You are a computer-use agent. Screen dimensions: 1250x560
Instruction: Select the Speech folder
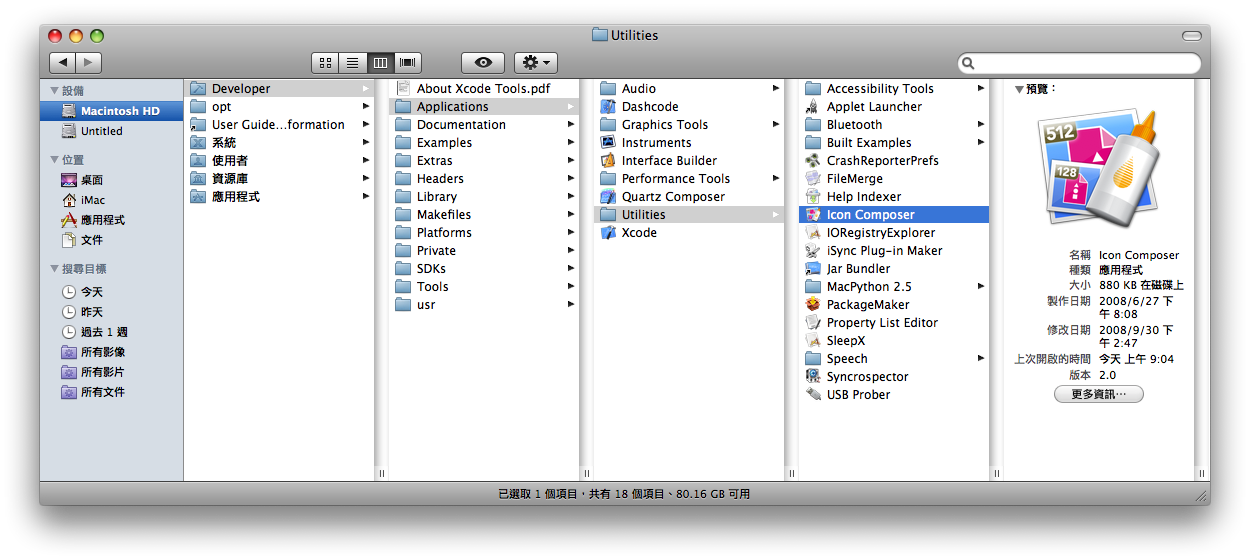[x=894, y=359]
